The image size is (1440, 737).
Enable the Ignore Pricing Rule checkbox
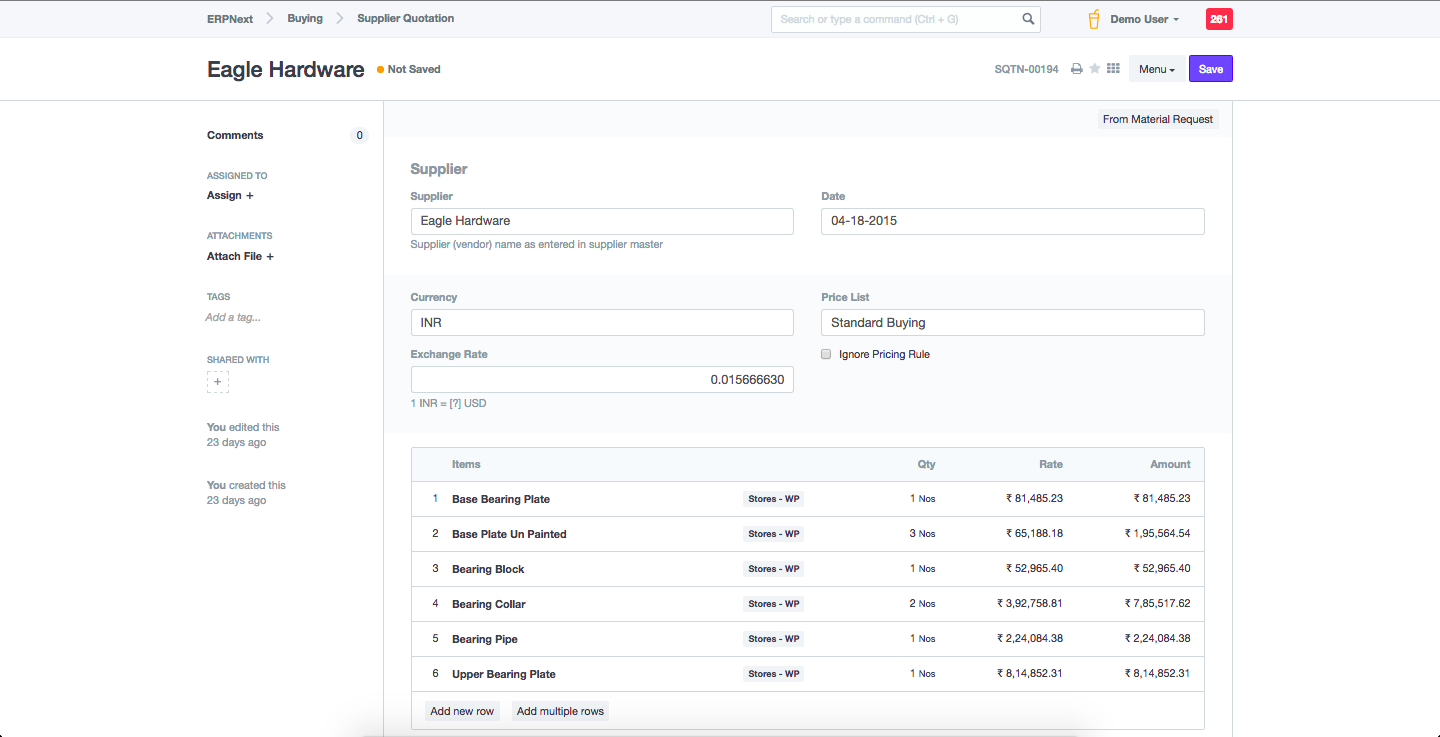click(826, 354)
